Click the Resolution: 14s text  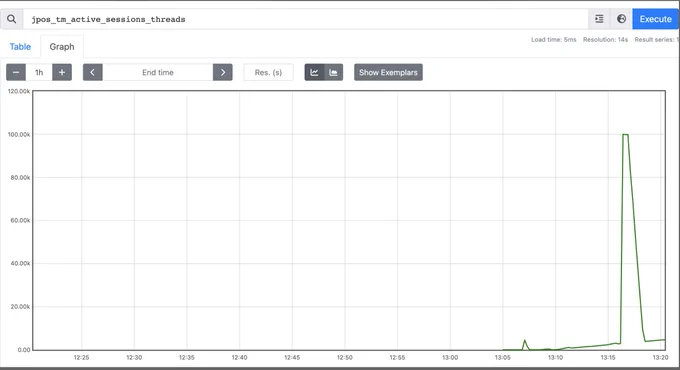[605, 39]
